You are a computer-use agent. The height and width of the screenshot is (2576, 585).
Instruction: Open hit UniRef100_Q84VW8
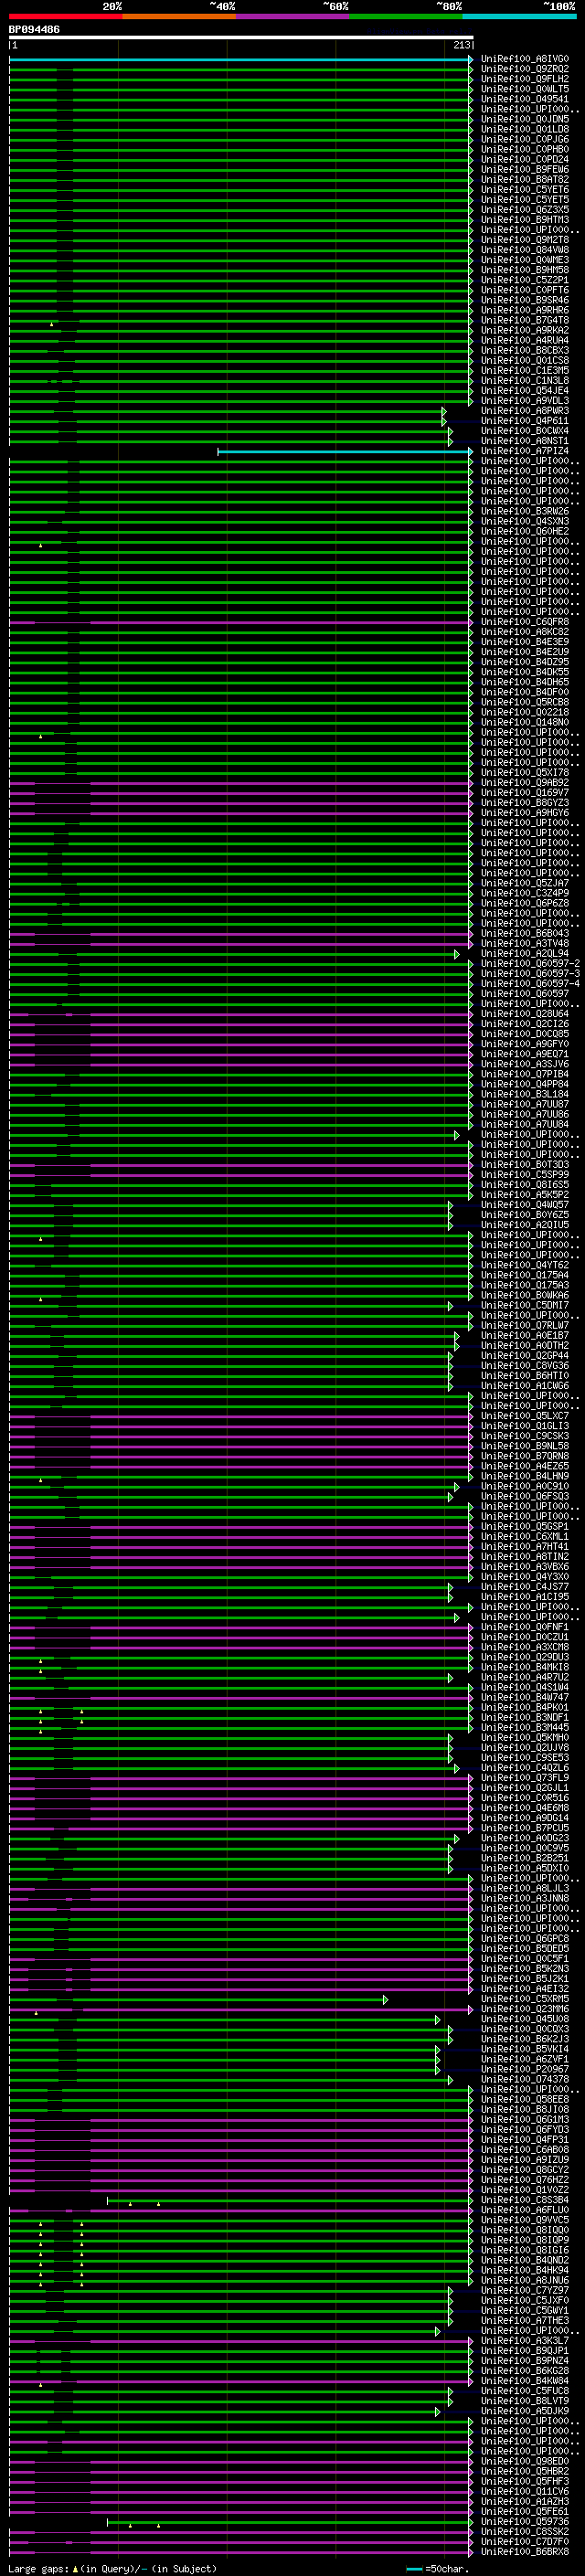click(x=524, y=250)
